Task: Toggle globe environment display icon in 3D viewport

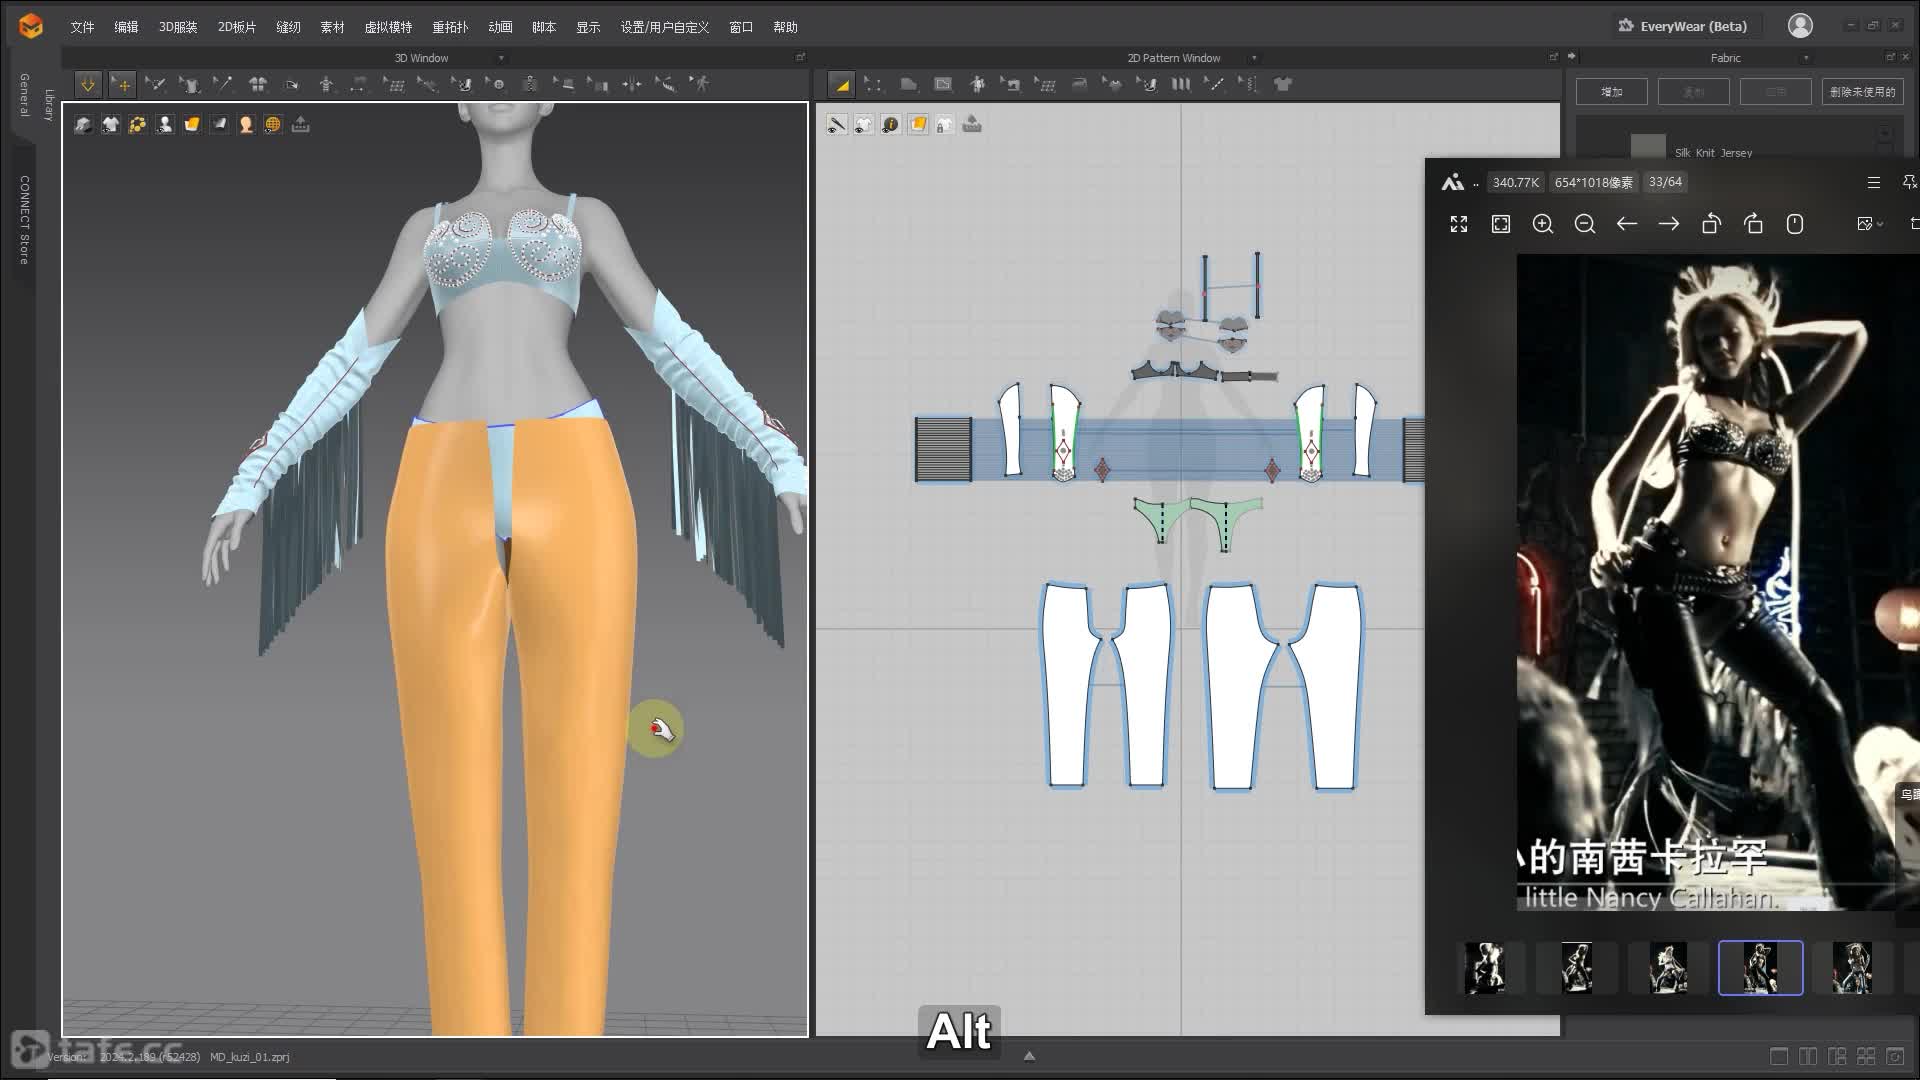Action: (273, 124)
